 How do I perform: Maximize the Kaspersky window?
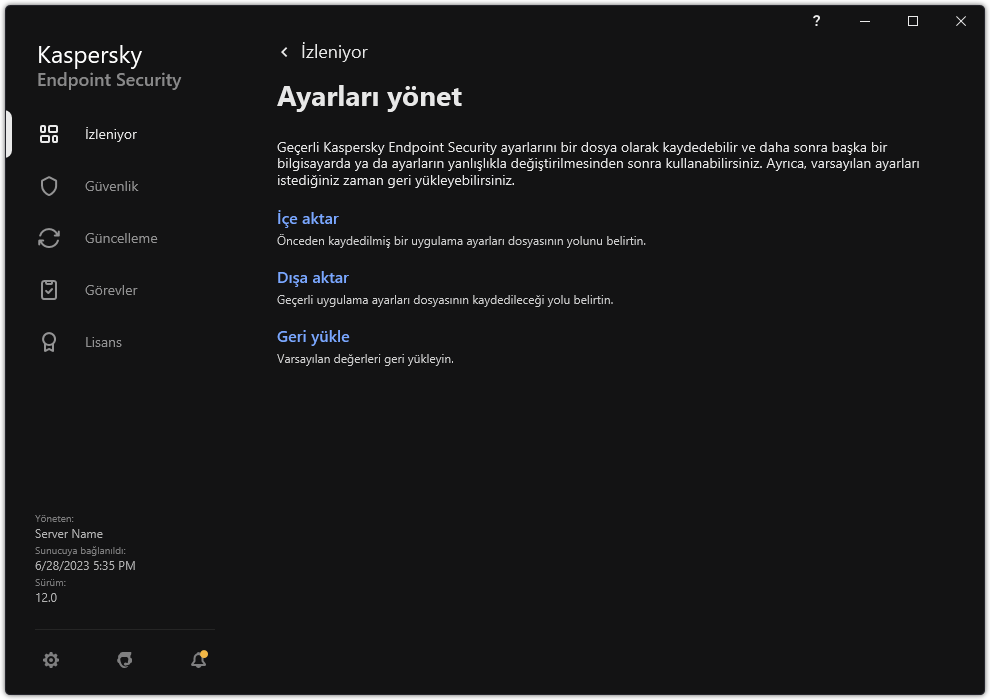[x=913, y=21]
